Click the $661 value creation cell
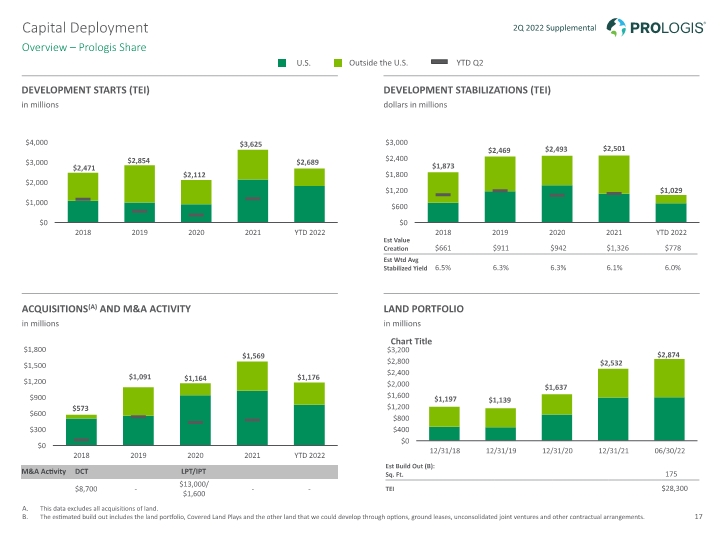Image resolution: width=720 pixels, height=540 pixels. pyautogui.click(x=443, y=248)
